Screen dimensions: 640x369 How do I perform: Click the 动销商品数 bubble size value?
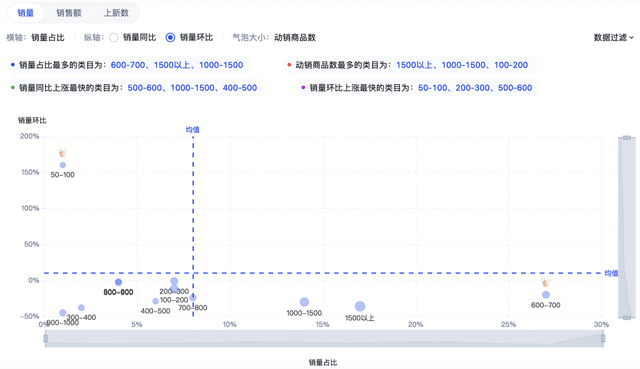coord(295,38)
